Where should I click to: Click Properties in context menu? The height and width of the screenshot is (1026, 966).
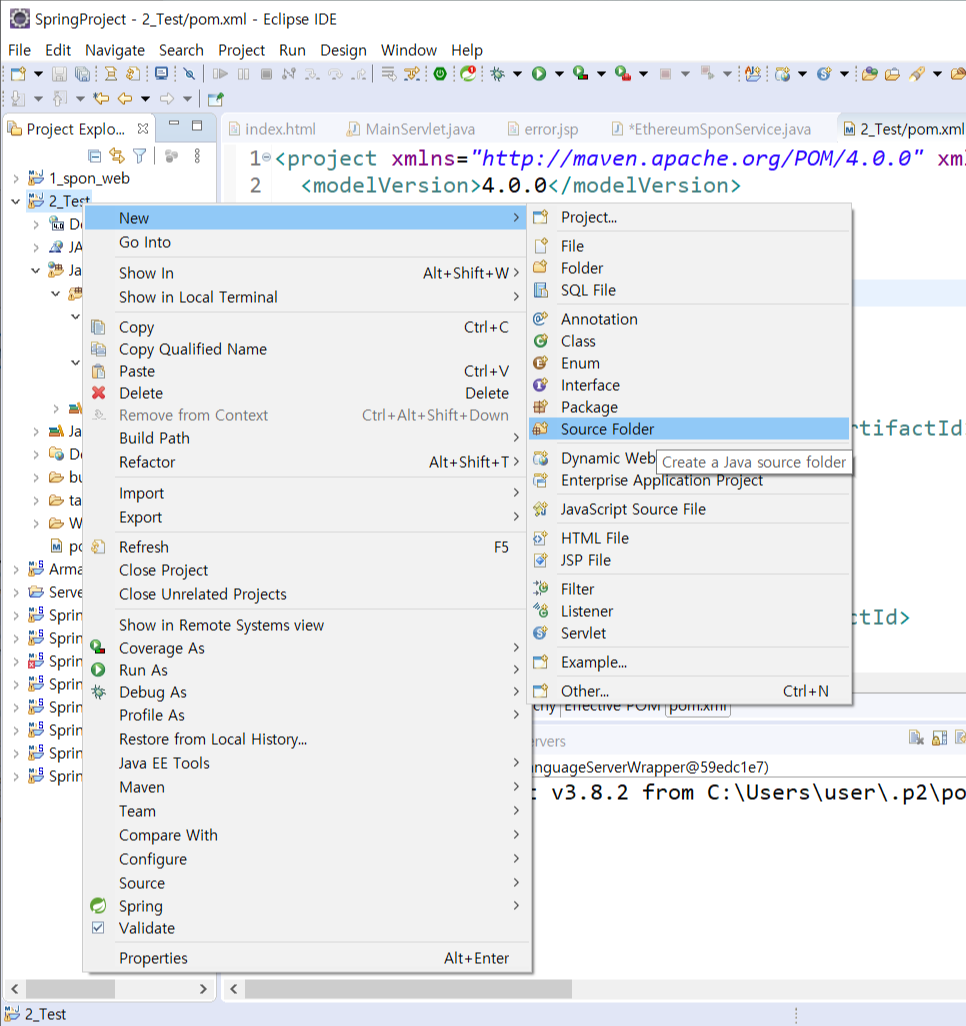[306, 958]
